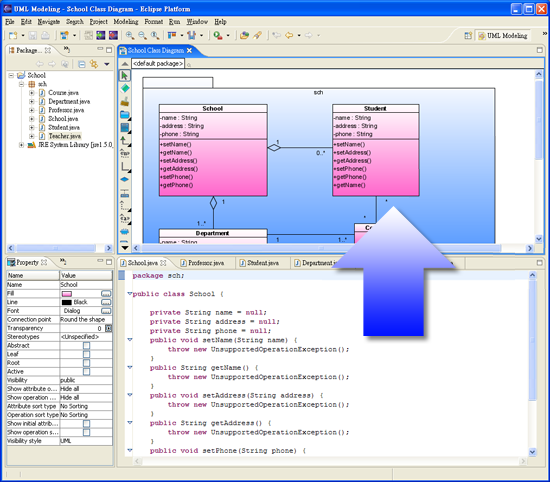This screenshot has height=482, width=550.
Task: Click the alignment shapes toolbar icon
Action: 172,35
